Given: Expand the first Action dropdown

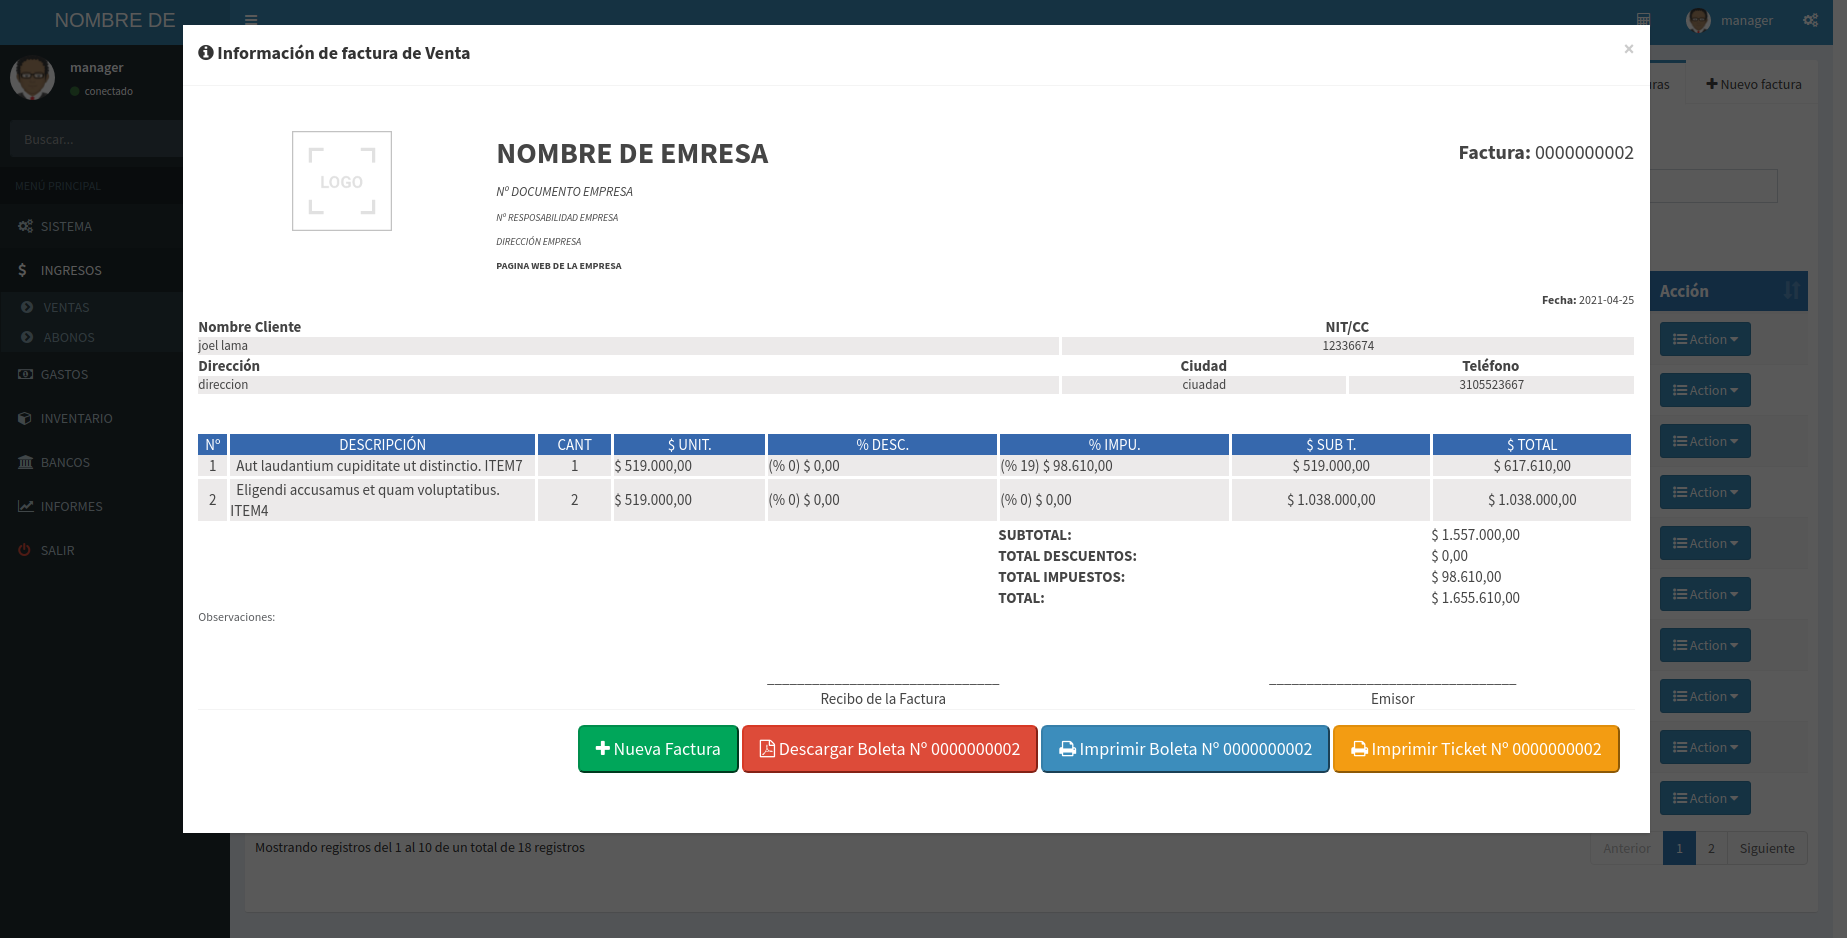Looking at the screenshot, I should tap(1705, 339).
